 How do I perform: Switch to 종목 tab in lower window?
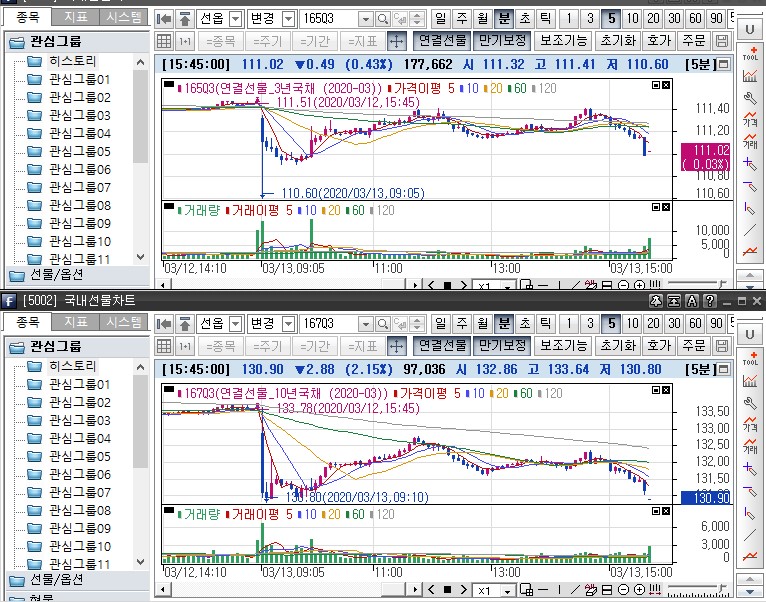pos(27,322)
